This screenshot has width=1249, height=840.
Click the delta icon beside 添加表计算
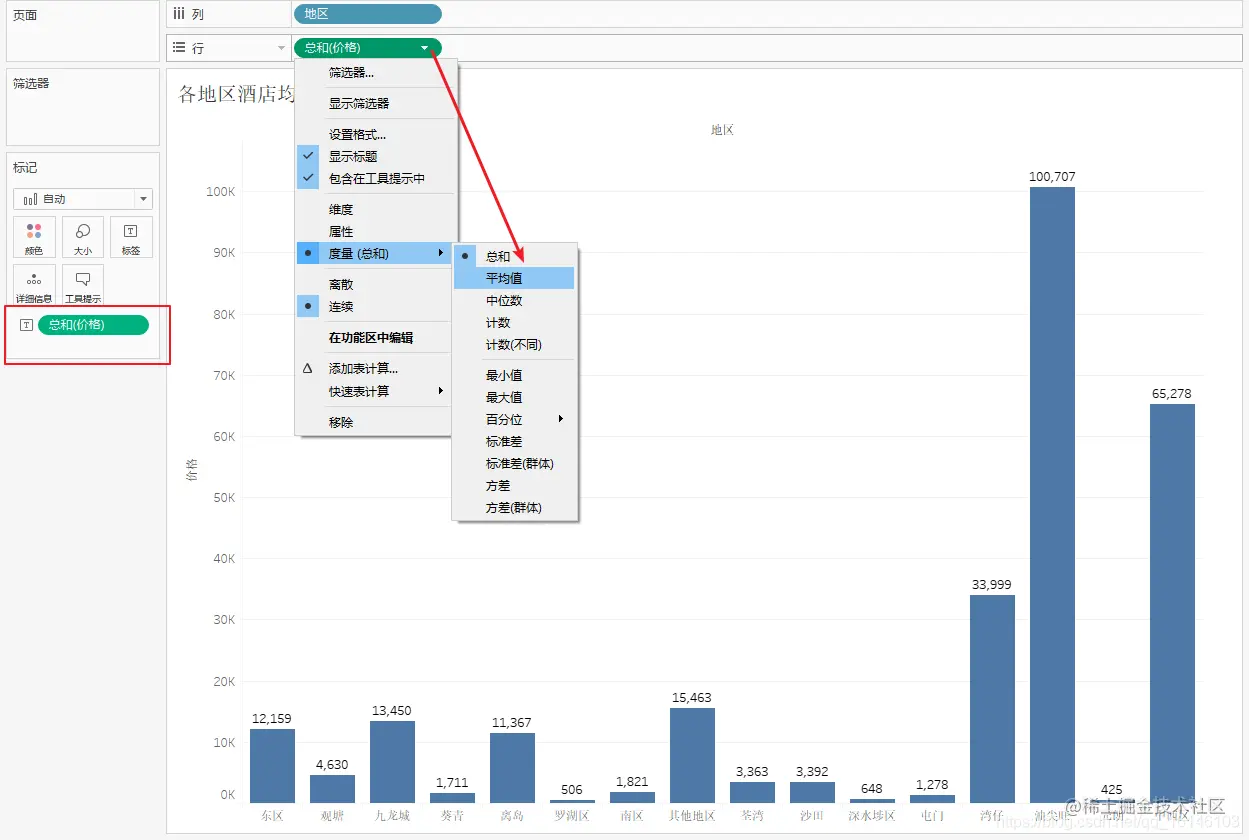click(x=308, y=369)
